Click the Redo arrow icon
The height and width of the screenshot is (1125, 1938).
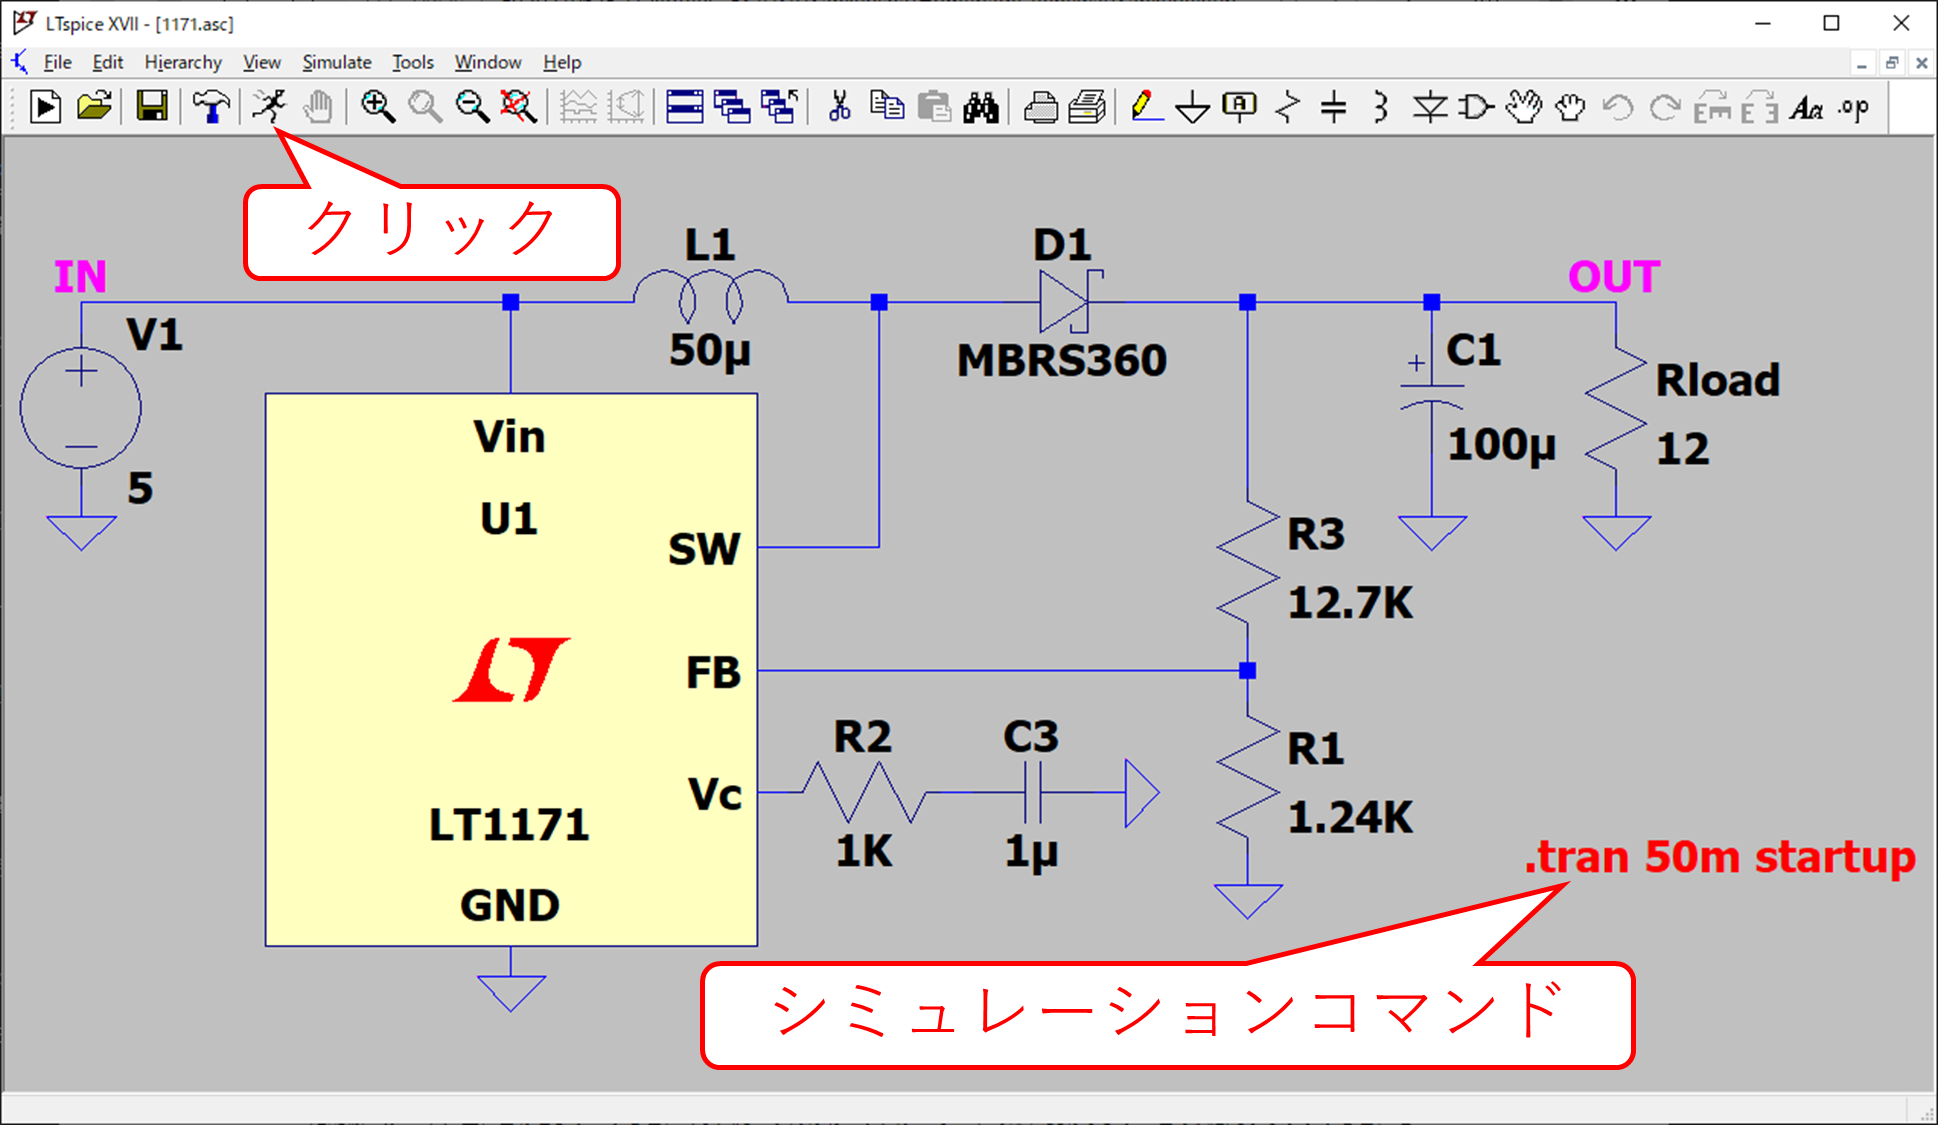coord(1665,106)
